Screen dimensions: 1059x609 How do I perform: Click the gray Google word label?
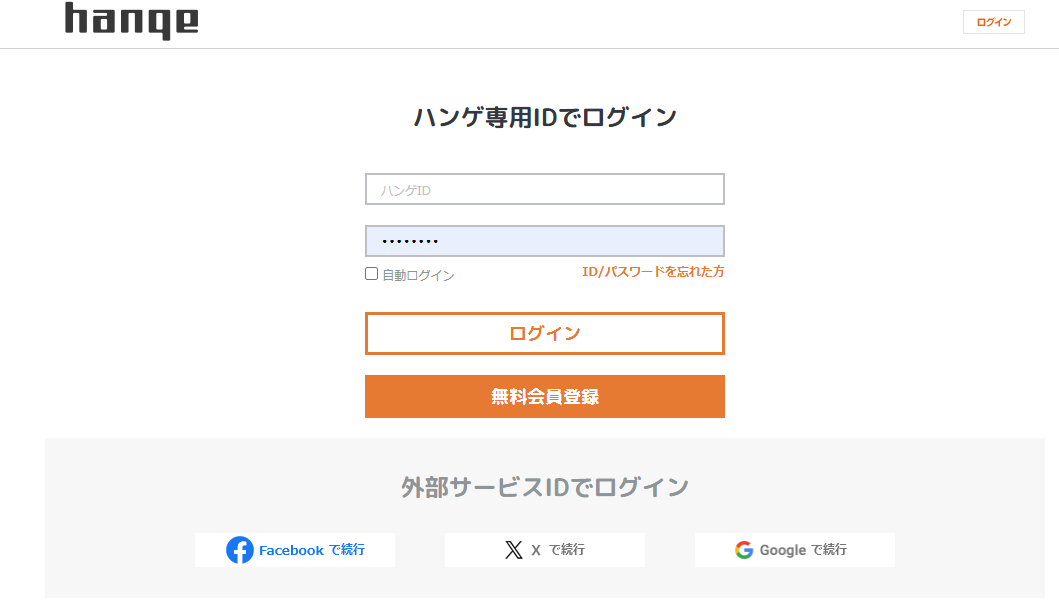tap(782, 550)
